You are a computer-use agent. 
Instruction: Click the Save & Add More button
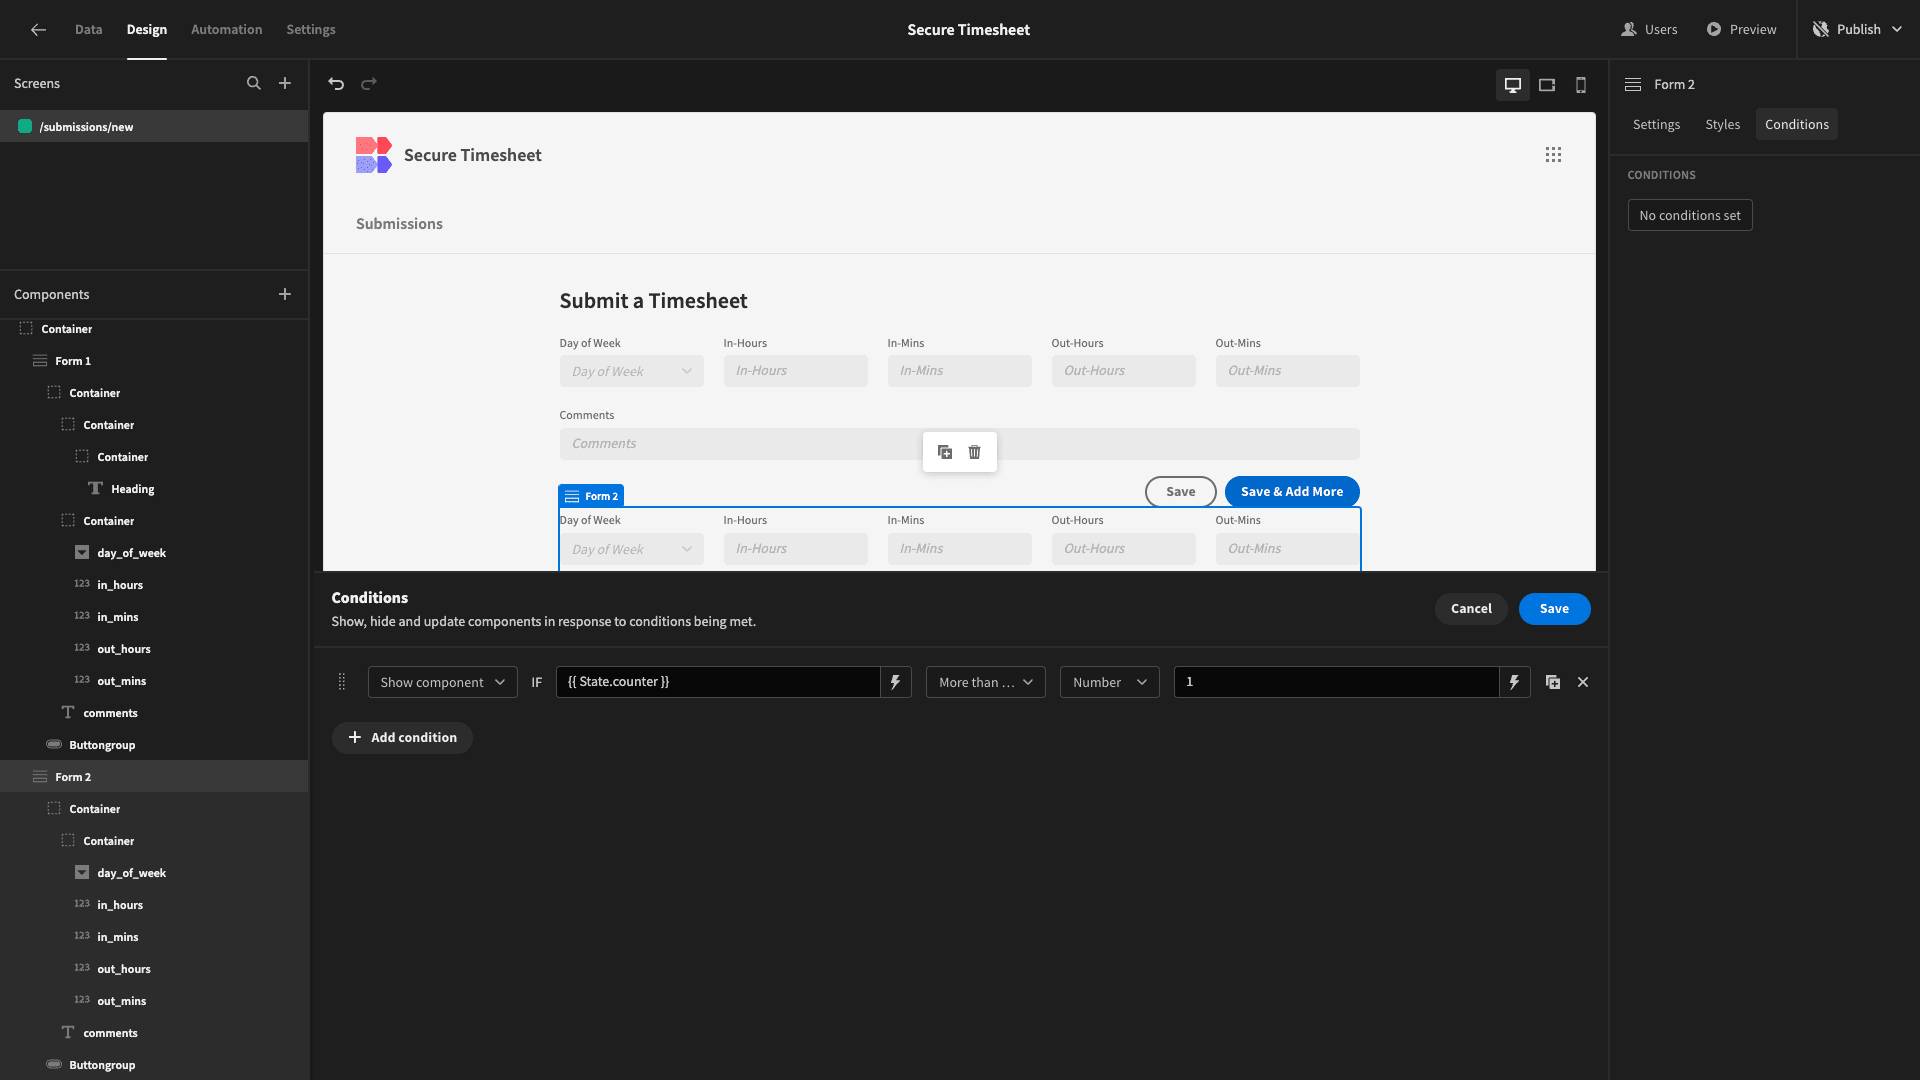click(1292, 492)
